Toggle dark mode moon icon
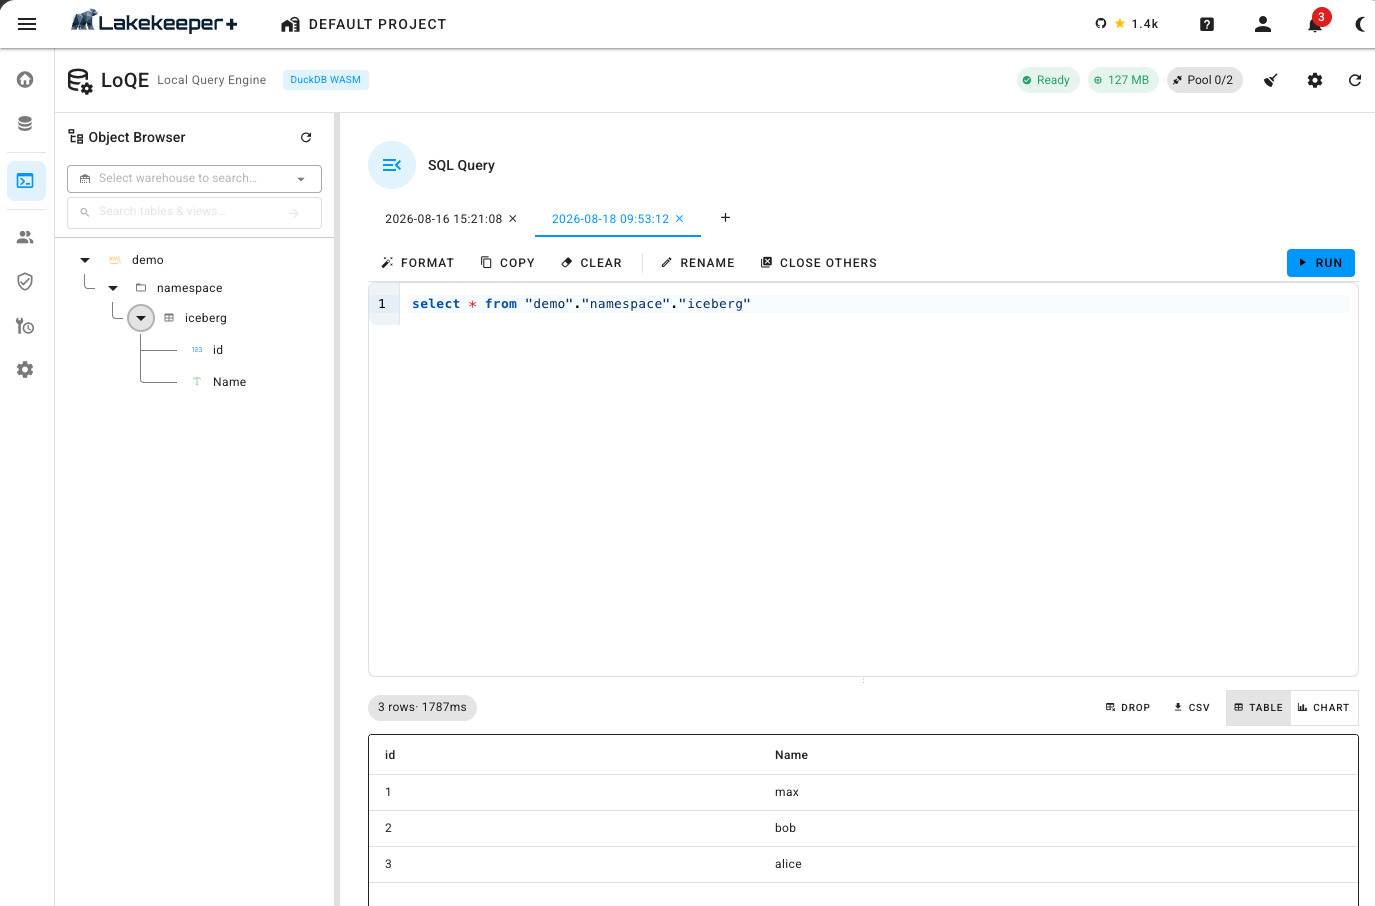The width and height of the screenshot is (1375, 906). coord(1360,24)
